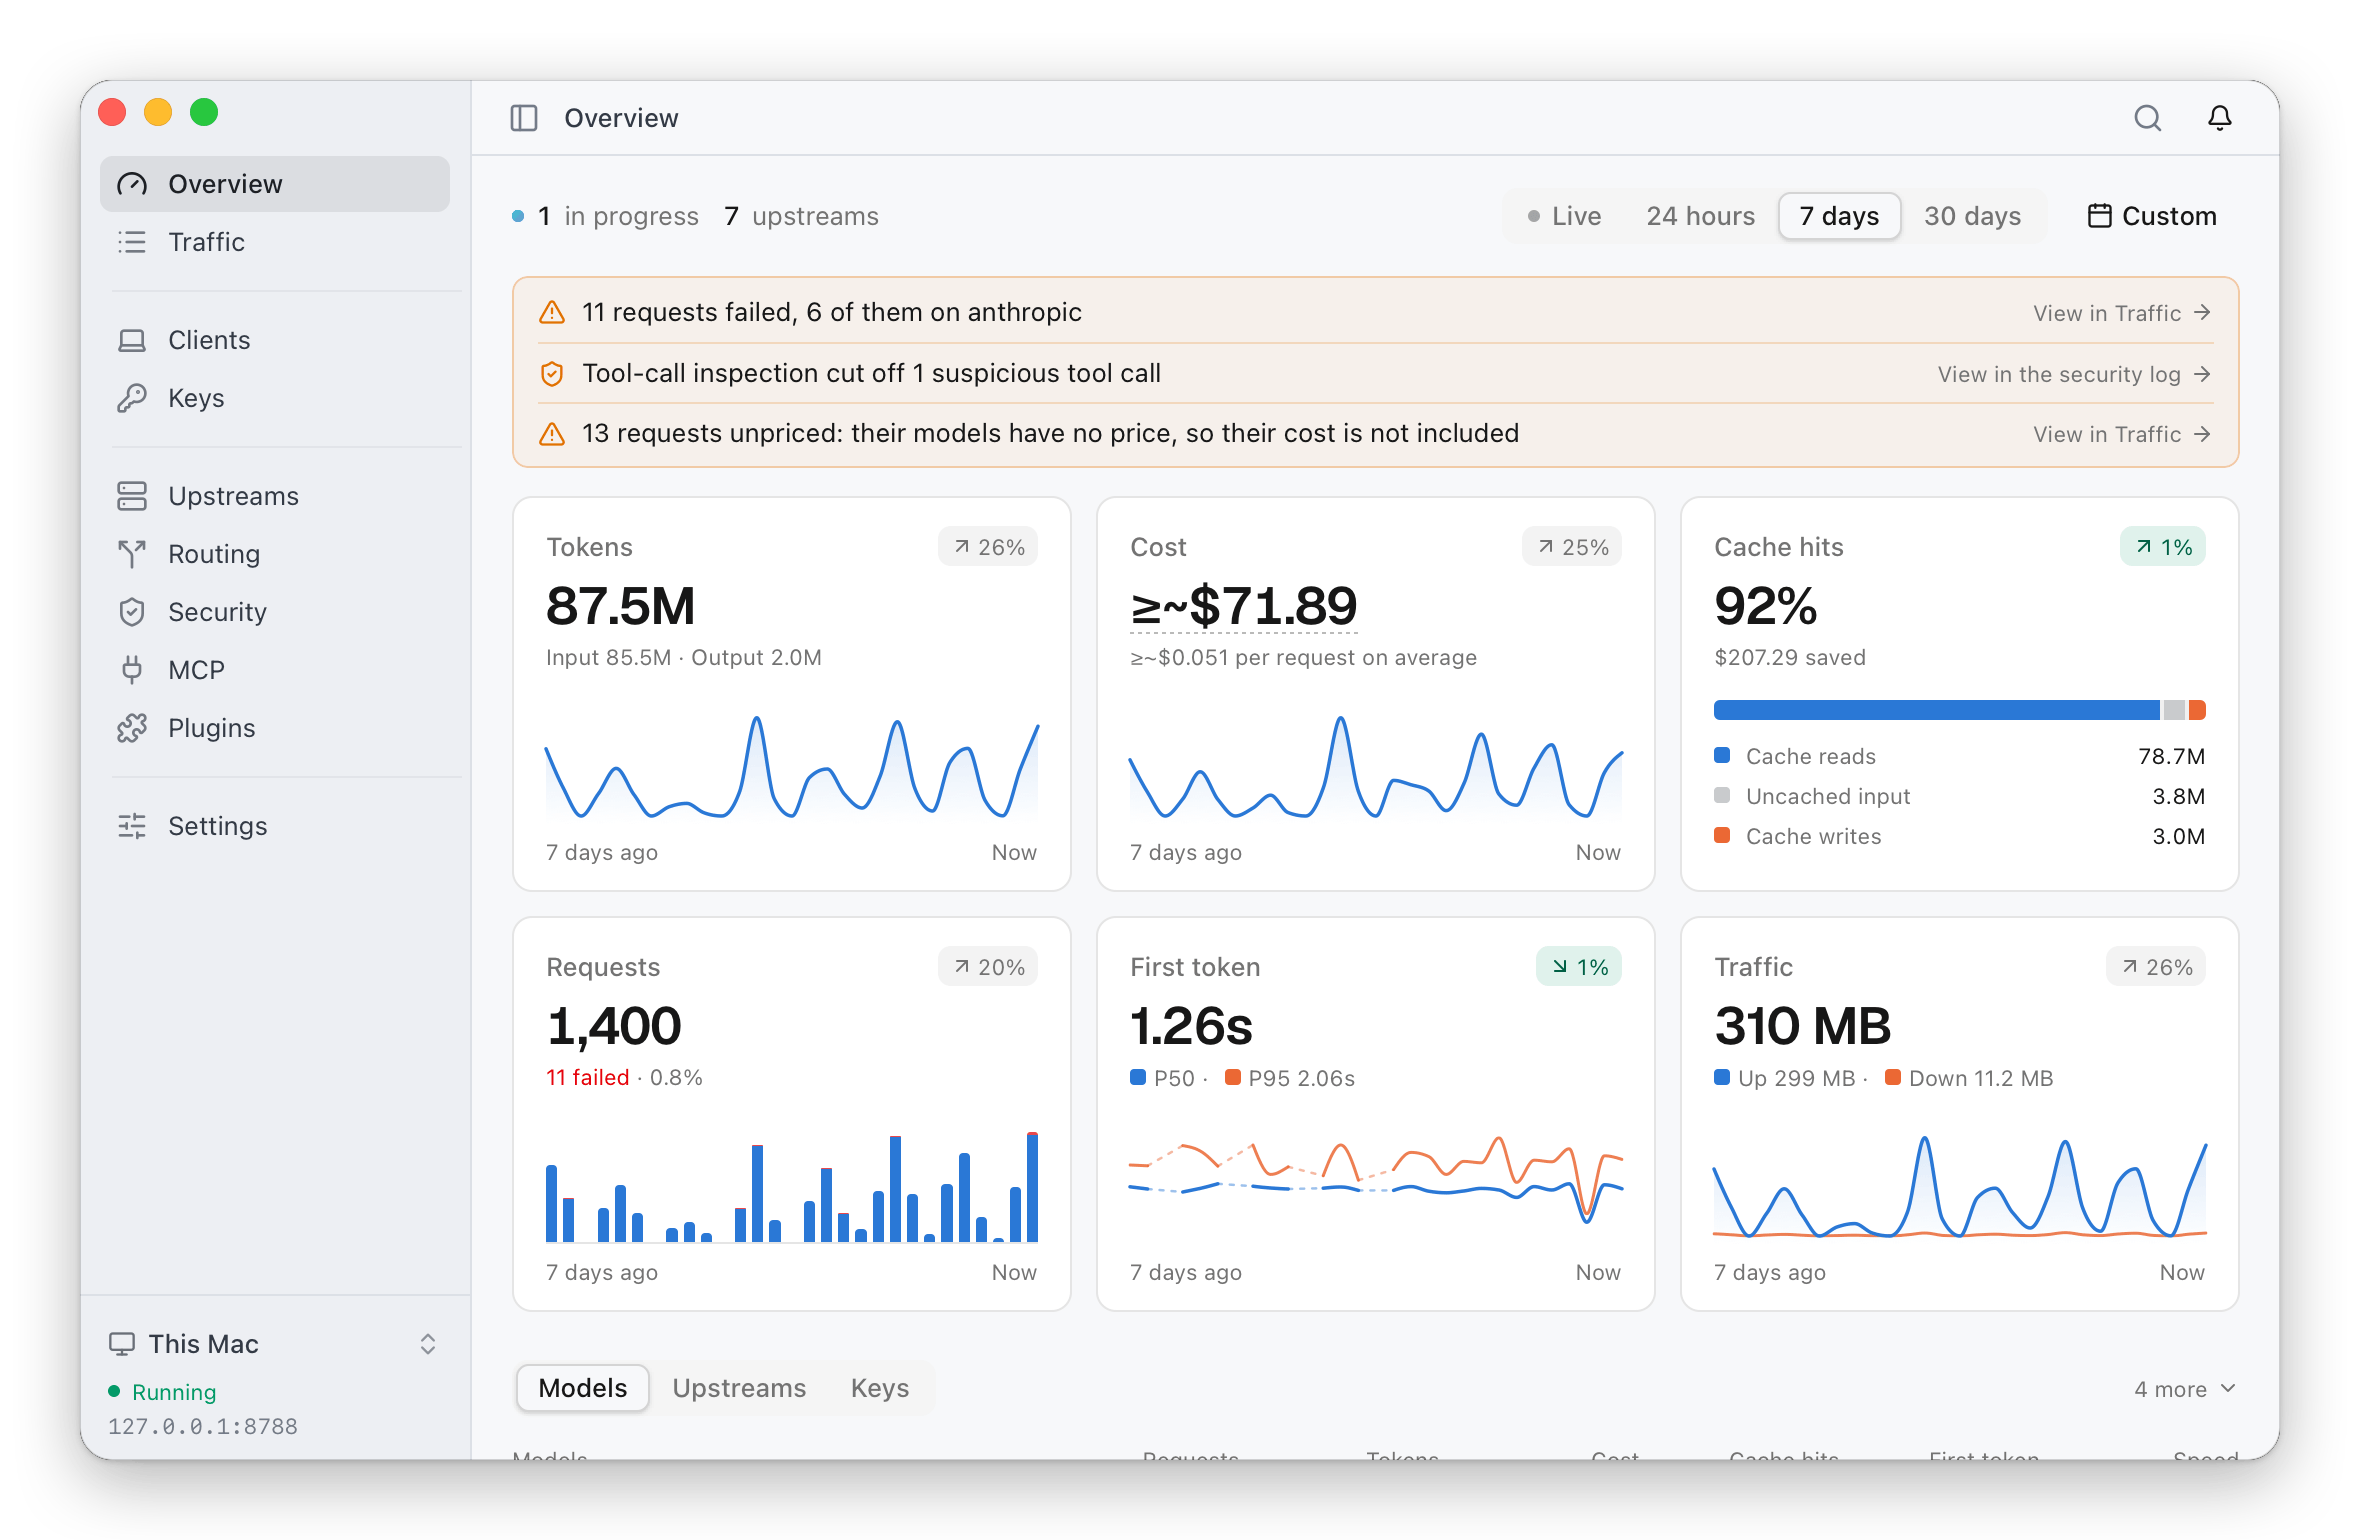
Task: Click the Routing split-arrow icon
Action: pyautogui.click(x=132, y=554)
